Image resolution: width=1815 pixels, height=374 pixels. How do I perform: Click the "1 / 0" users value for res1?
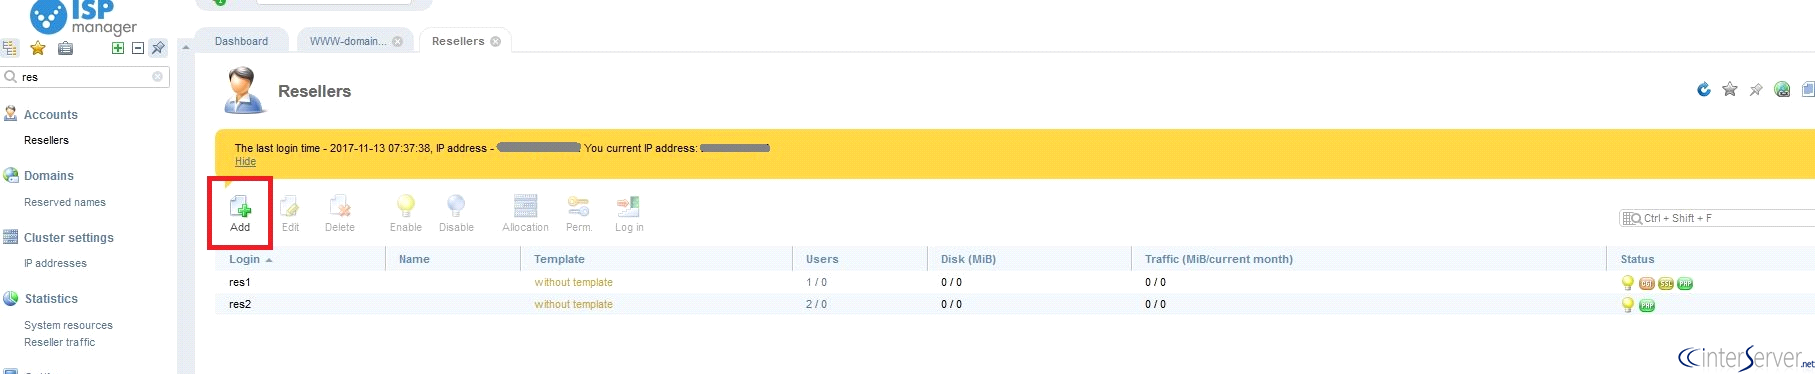pos(816,282)
